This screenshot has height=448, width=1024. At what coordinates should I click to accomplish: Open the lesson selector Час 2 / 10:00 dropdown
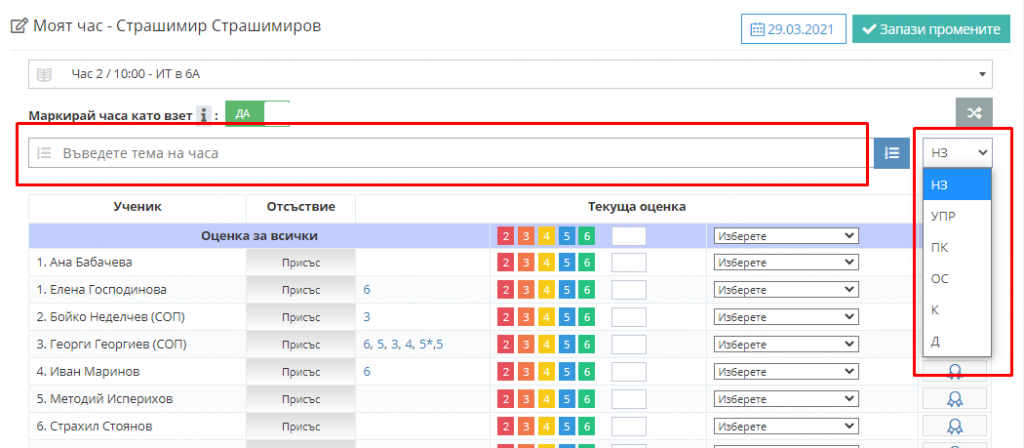click(510, 74)
